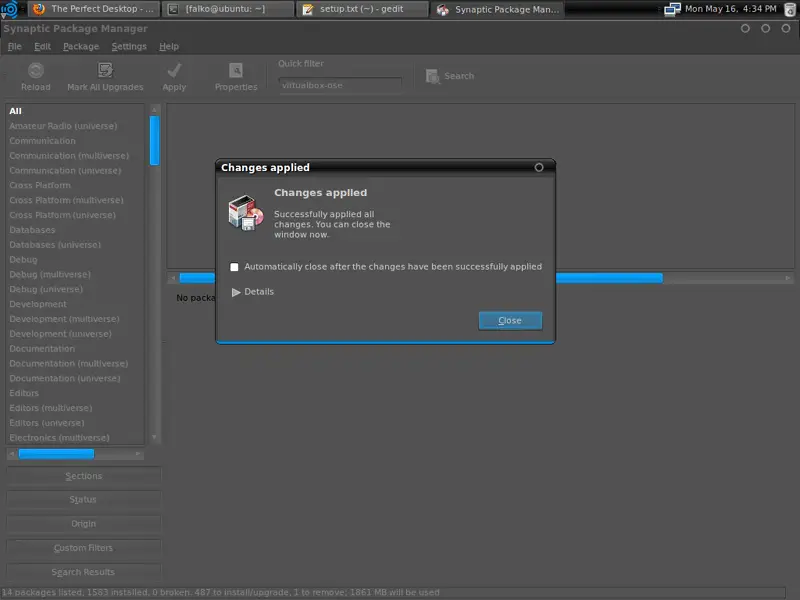This screenshot has height=600, width=800.
Task: Select Cross Platform category in list
Action: point(40,185)
